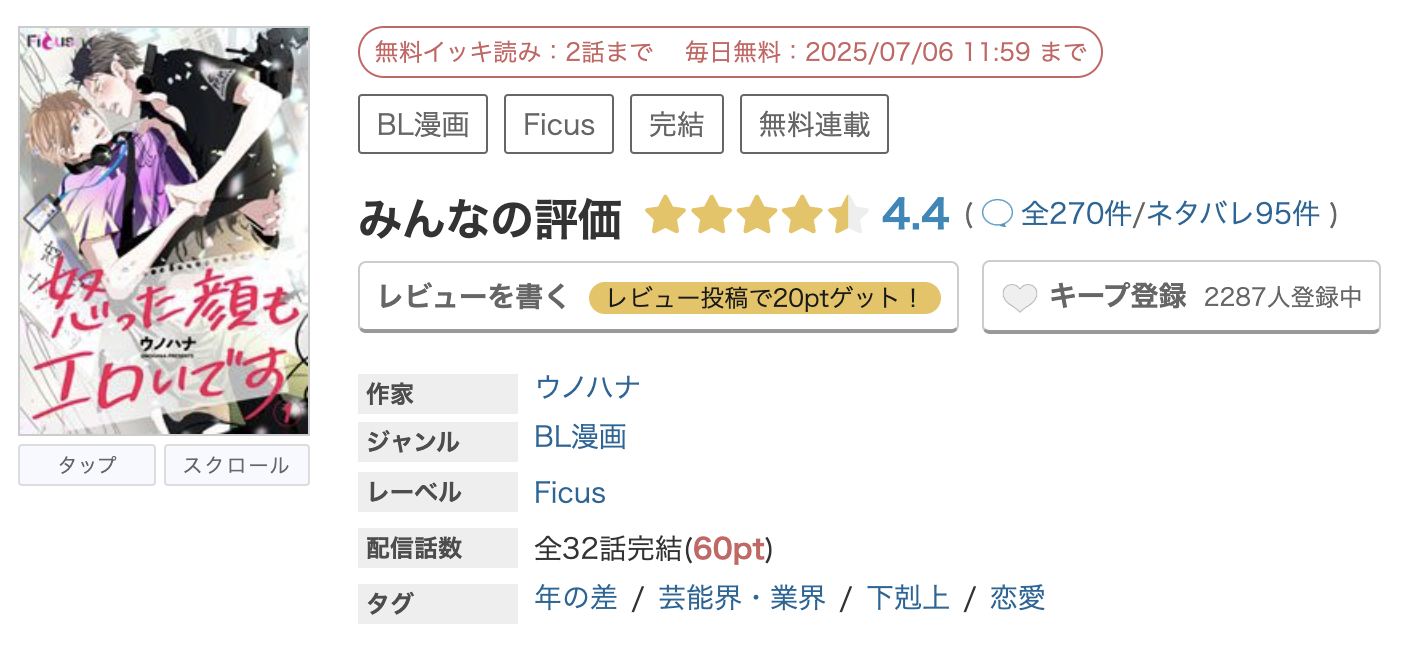Click the manga cover thumbnail
This screenshot has height=652, width=1424.
point(164,231)
